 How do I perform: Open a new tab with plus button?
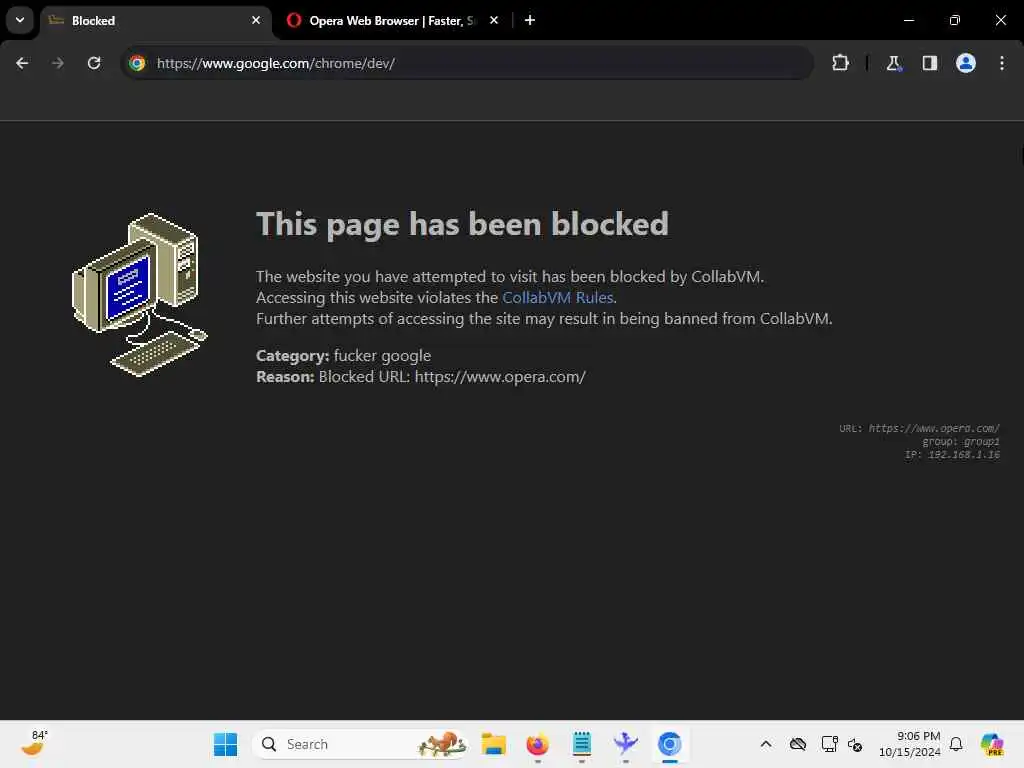point(530,20)
